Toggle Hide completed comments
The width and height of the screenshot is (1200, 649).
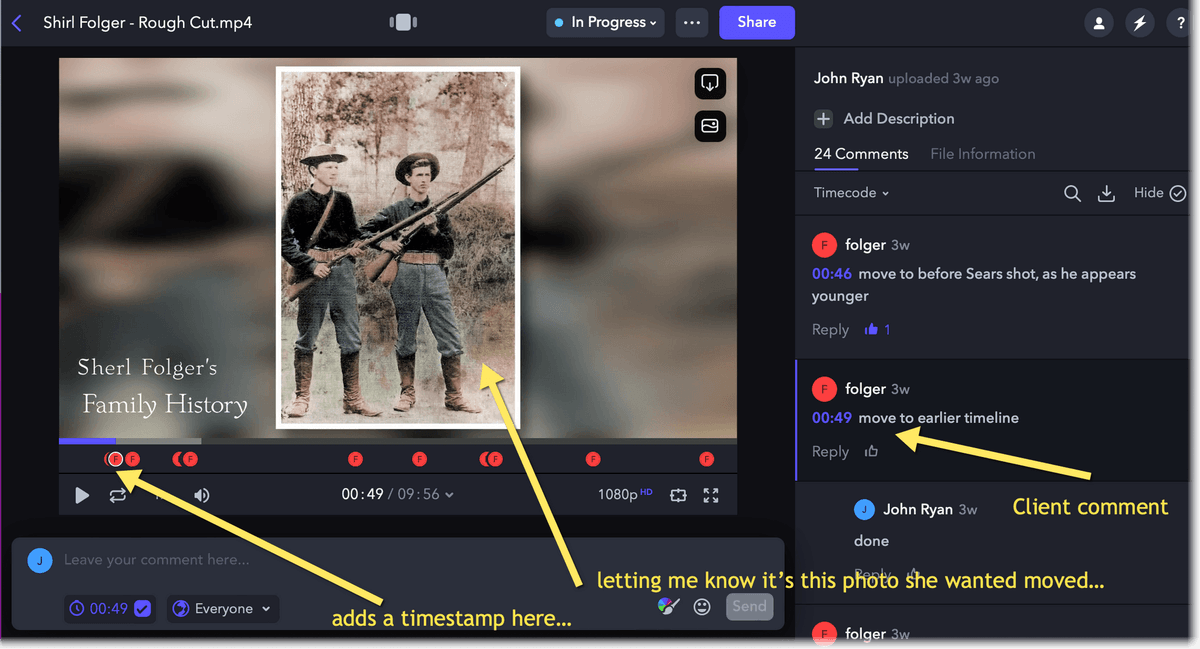point(1159,193)
